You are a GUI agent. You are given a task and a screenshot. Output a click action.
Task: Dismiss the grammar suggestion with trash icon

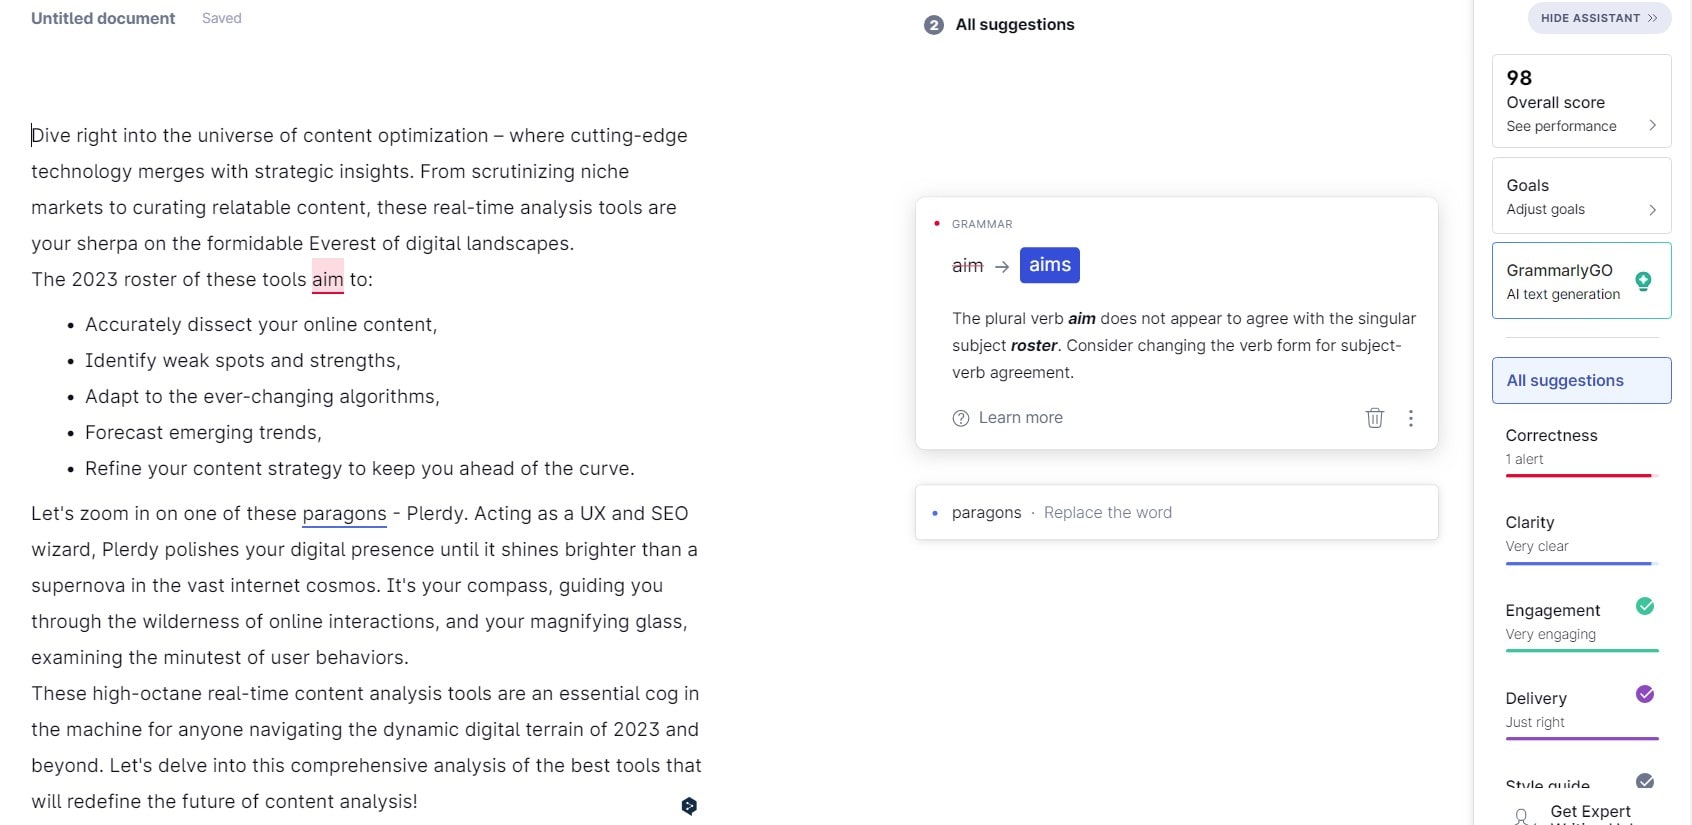click(x=1374, y=418)
